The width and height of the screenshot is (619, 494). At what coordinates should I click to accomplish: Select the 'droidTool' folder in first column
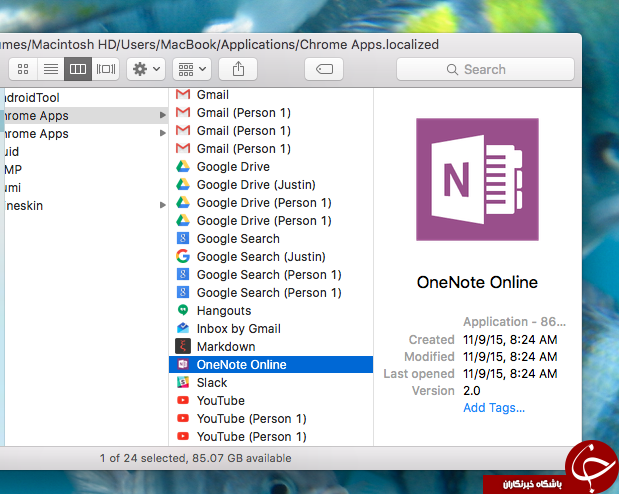click(x=32, y=98)
